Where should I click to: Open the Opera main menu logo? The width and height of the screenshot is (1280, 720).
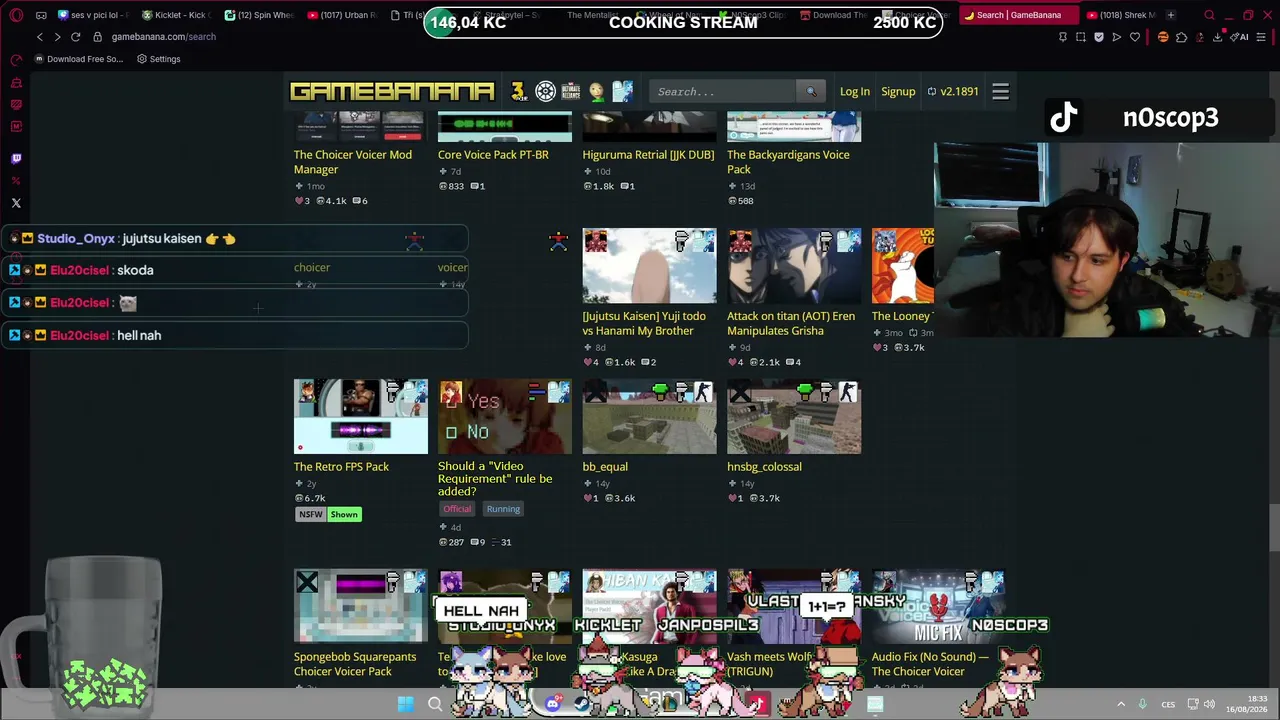click(16, 15)
